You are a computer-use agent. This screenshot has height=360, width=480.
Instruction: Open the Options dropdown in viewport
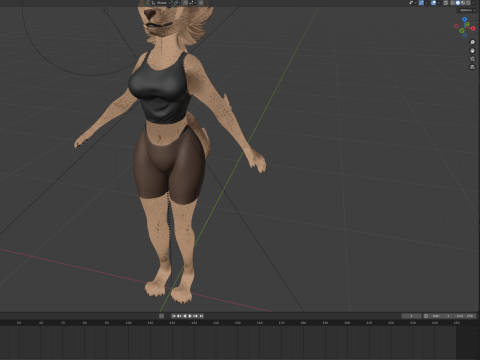[467, 10]
